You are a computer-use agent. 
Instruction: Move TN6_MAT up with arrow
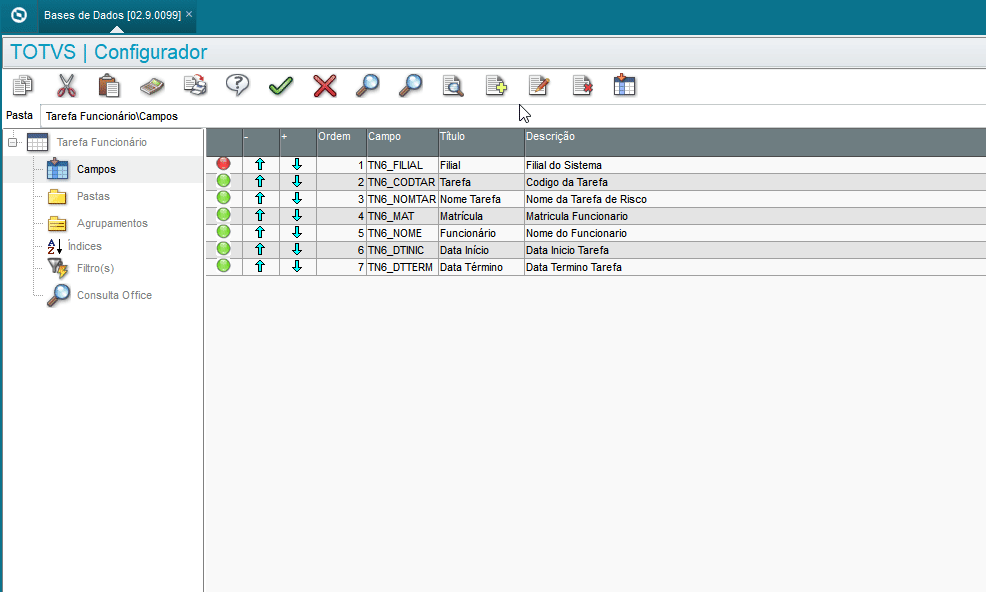tap(260, 215)
